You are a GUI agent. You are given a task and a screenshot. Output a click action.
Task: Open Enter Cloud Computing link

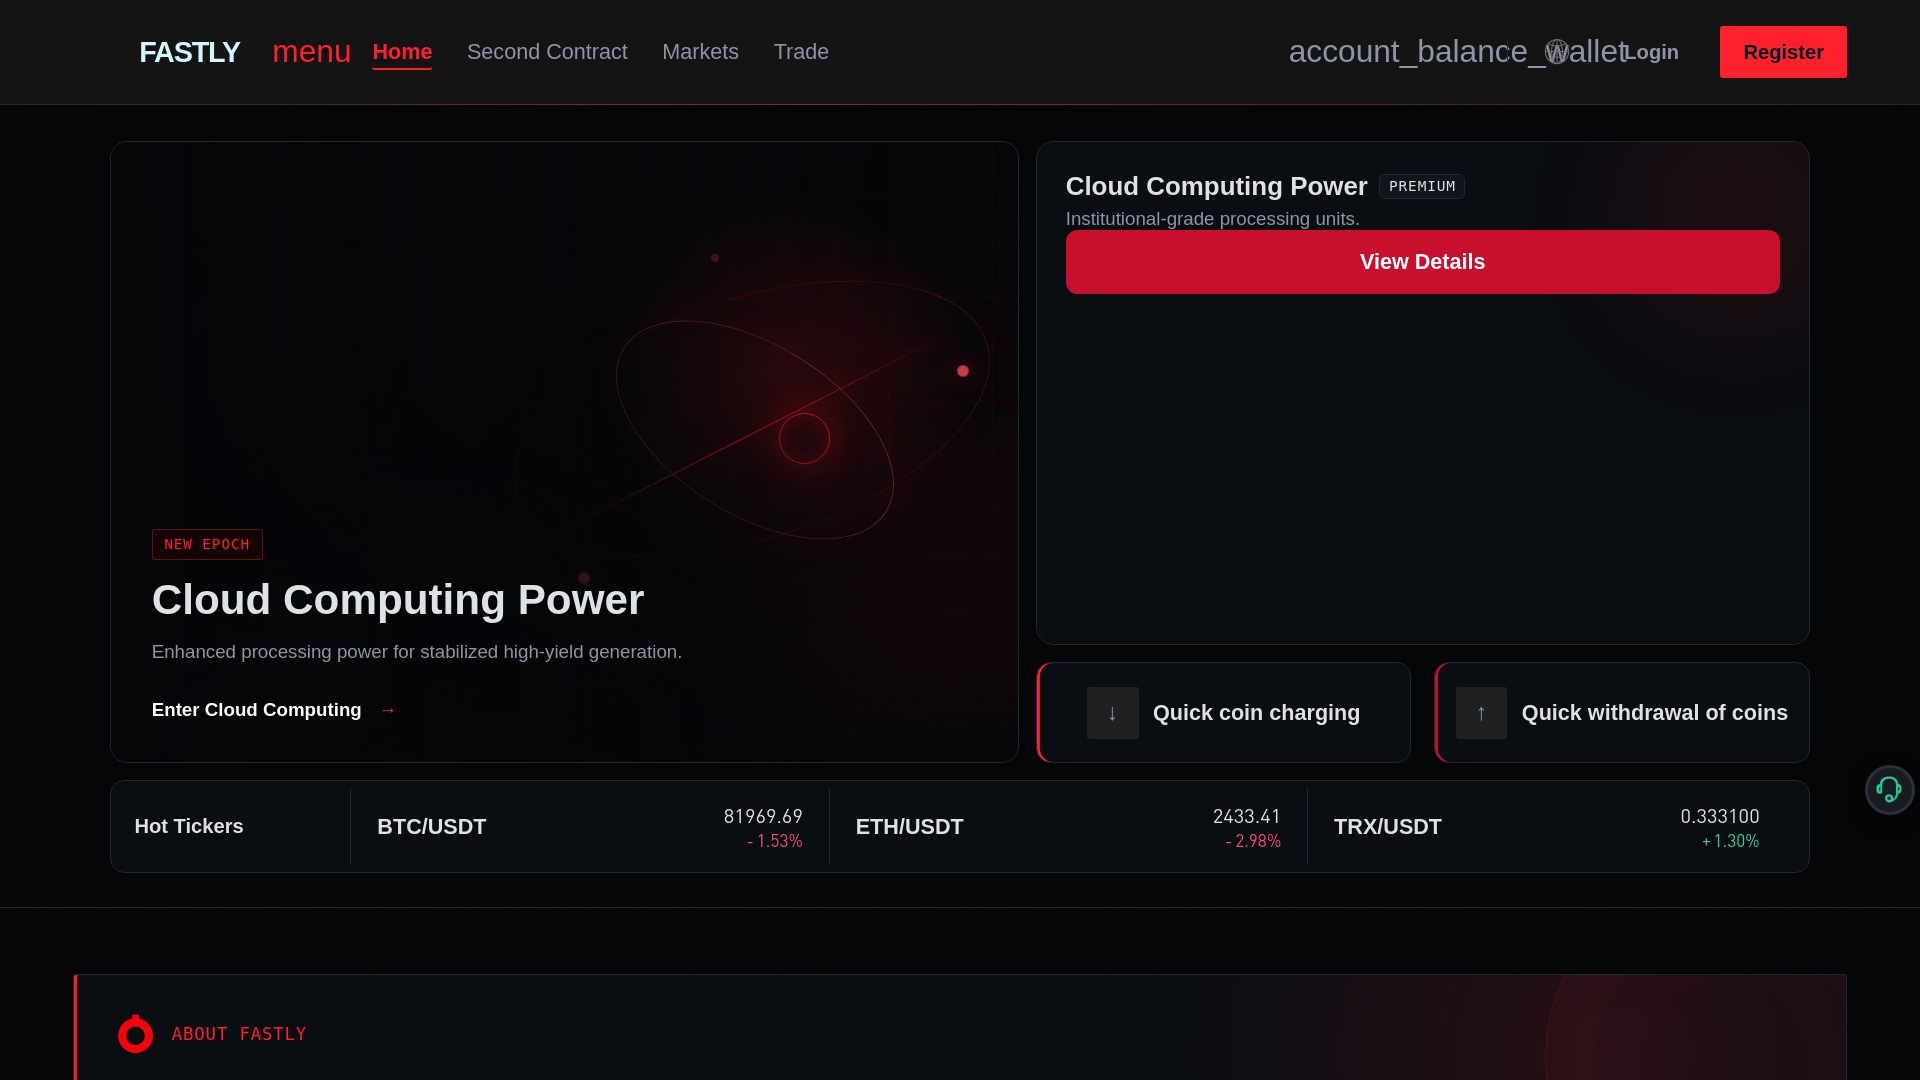pos(274,710)
